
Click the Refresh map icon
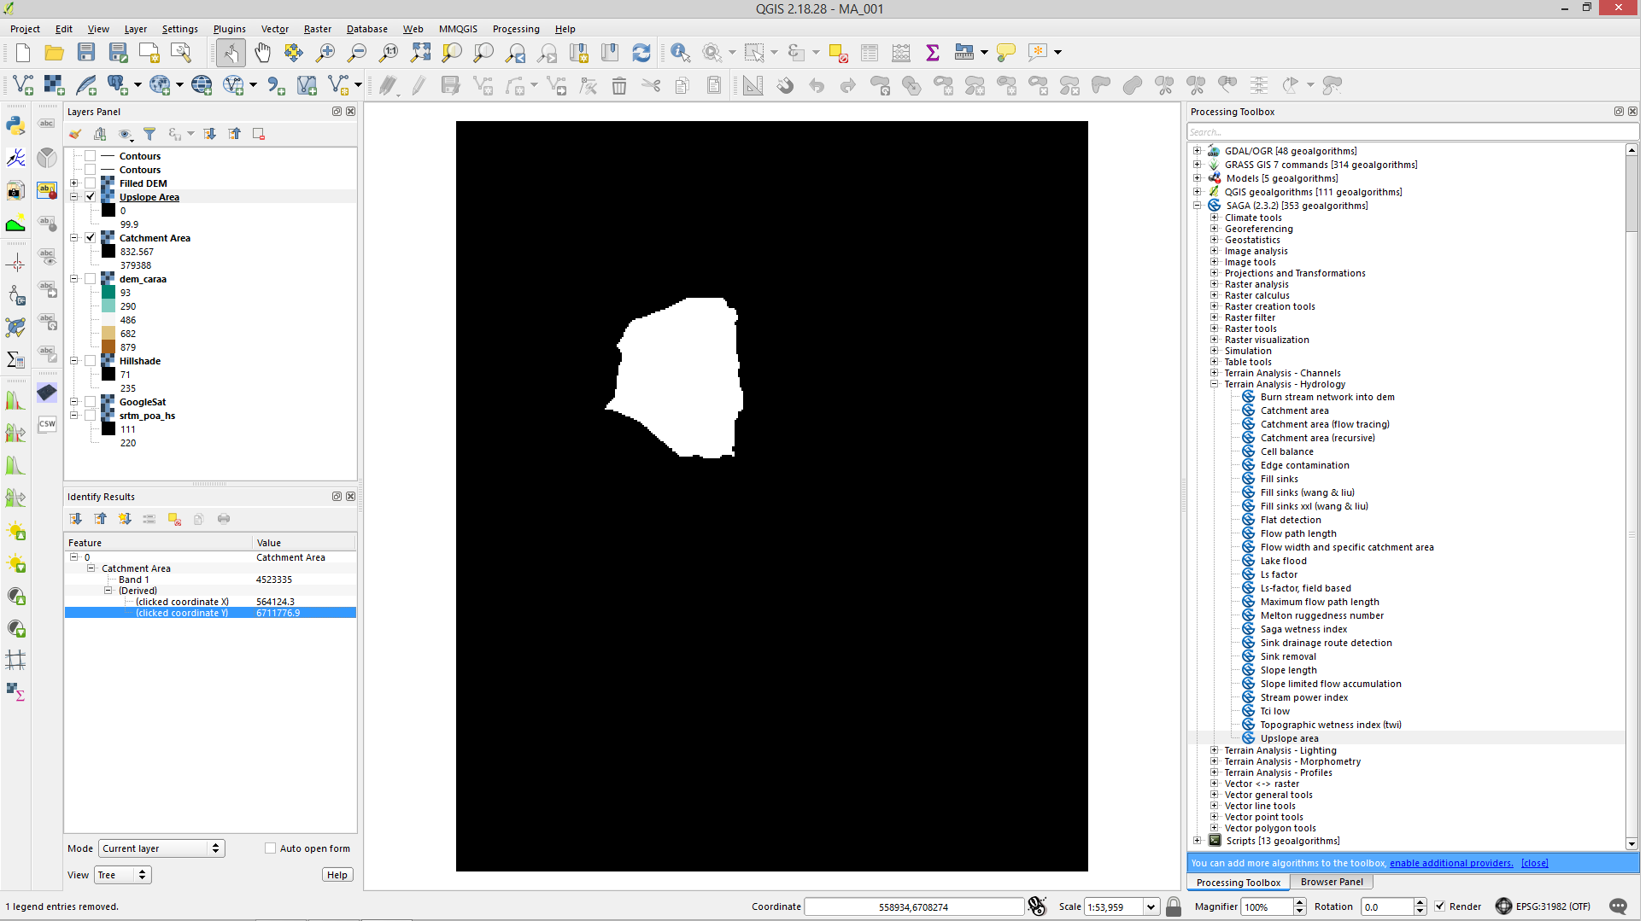641,52
